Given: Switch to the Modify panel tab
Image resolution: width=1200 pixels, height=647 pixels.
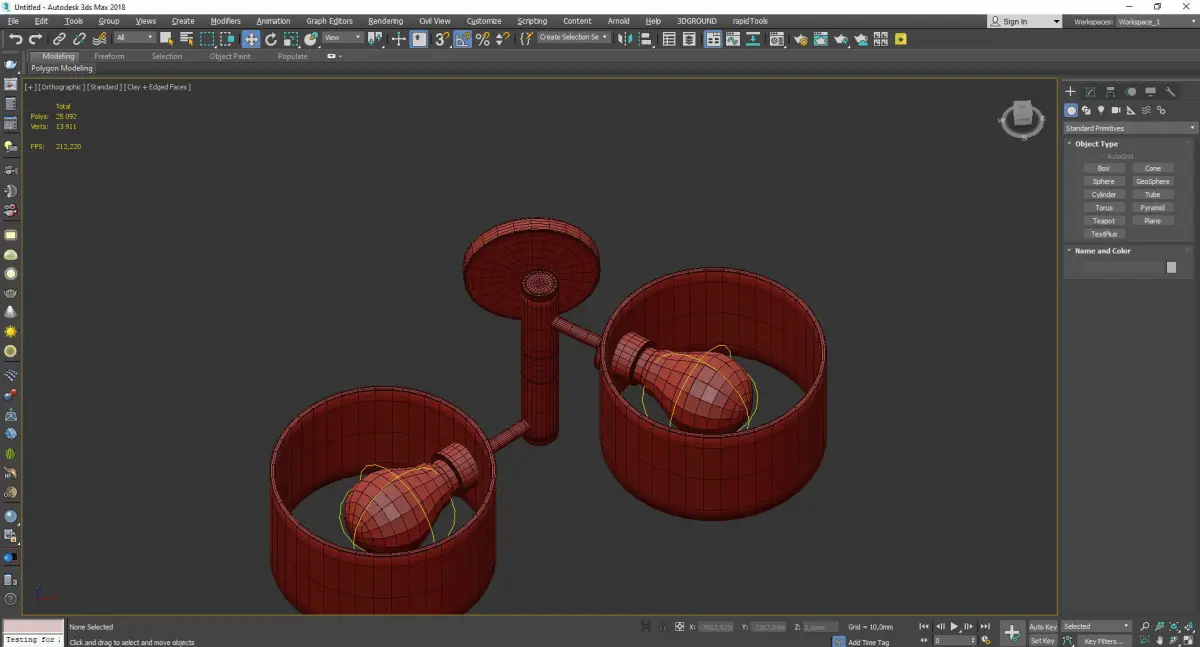Looking at the screenshot, I should pos(1090,92).
